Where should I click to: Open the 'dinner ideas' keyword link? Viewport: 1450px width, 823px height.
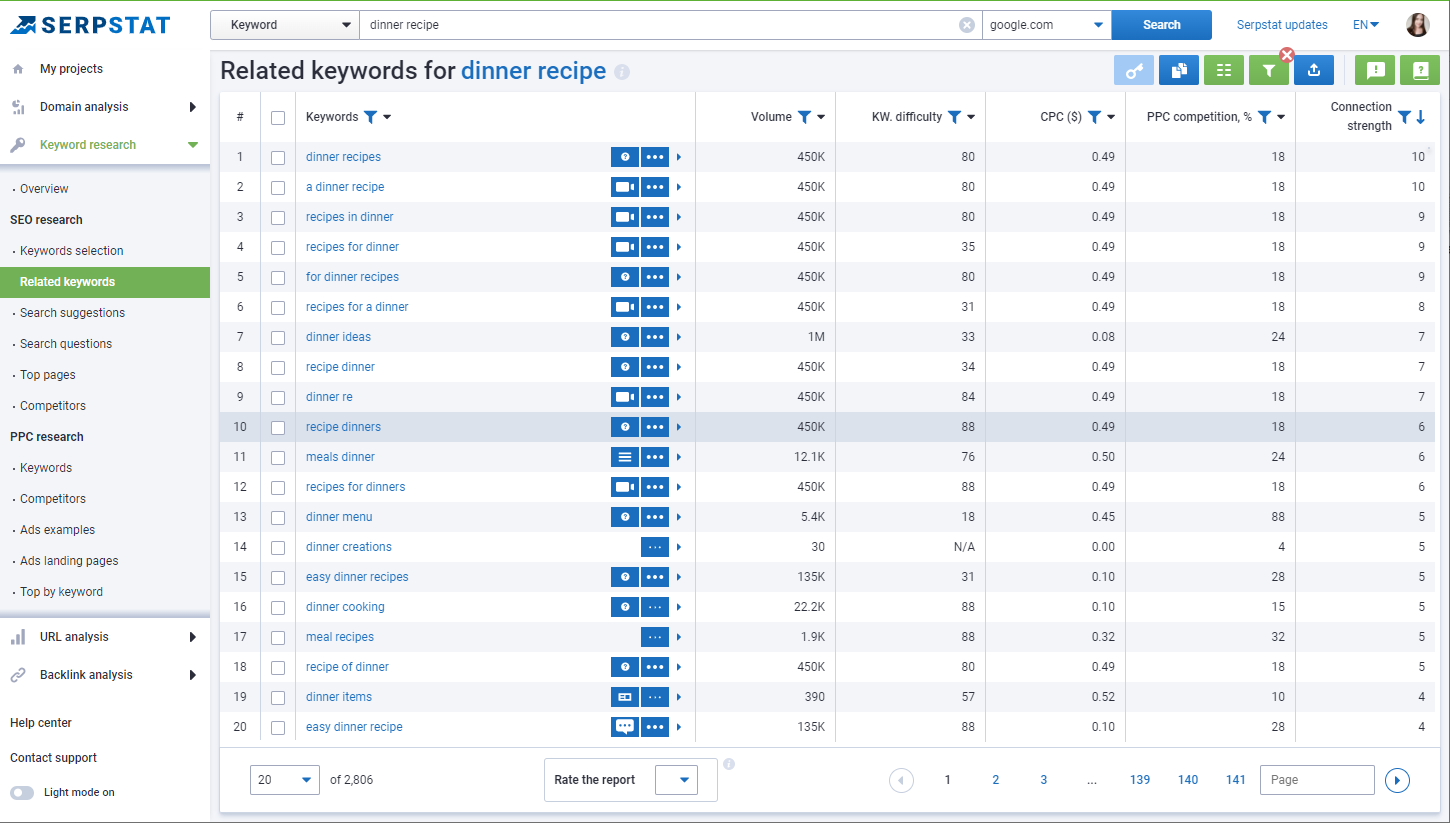click(x=338, y=337)
